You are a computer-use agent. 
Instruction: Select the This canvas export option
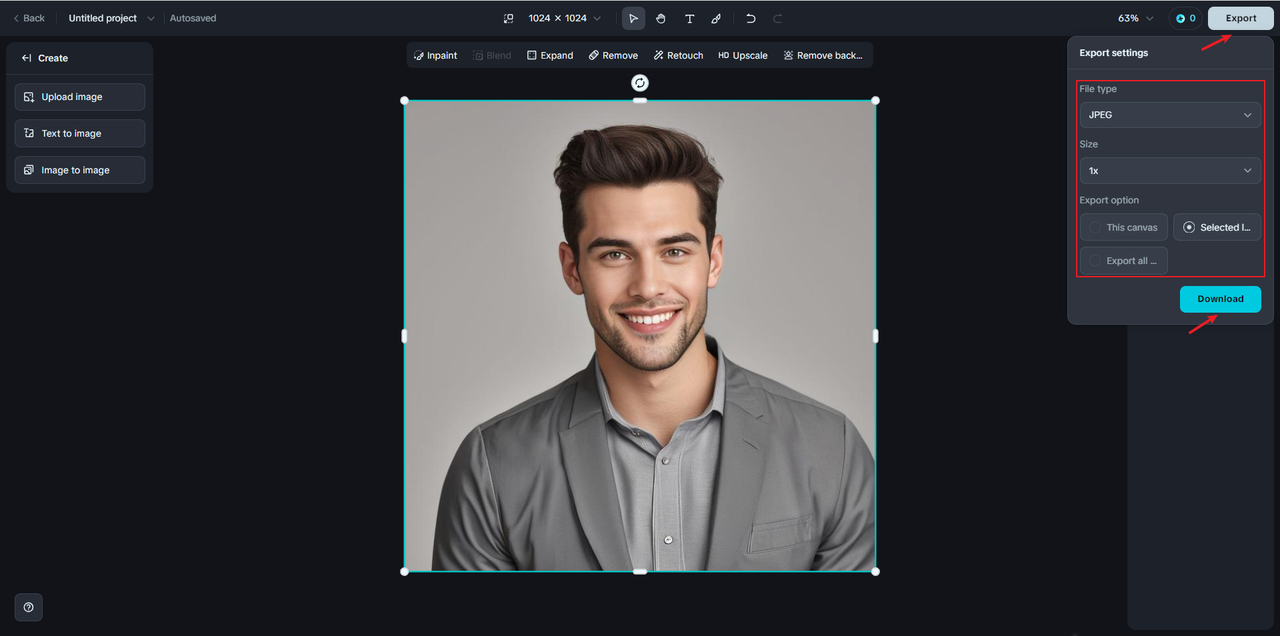pyautogui.click(x=1123, y=227)
